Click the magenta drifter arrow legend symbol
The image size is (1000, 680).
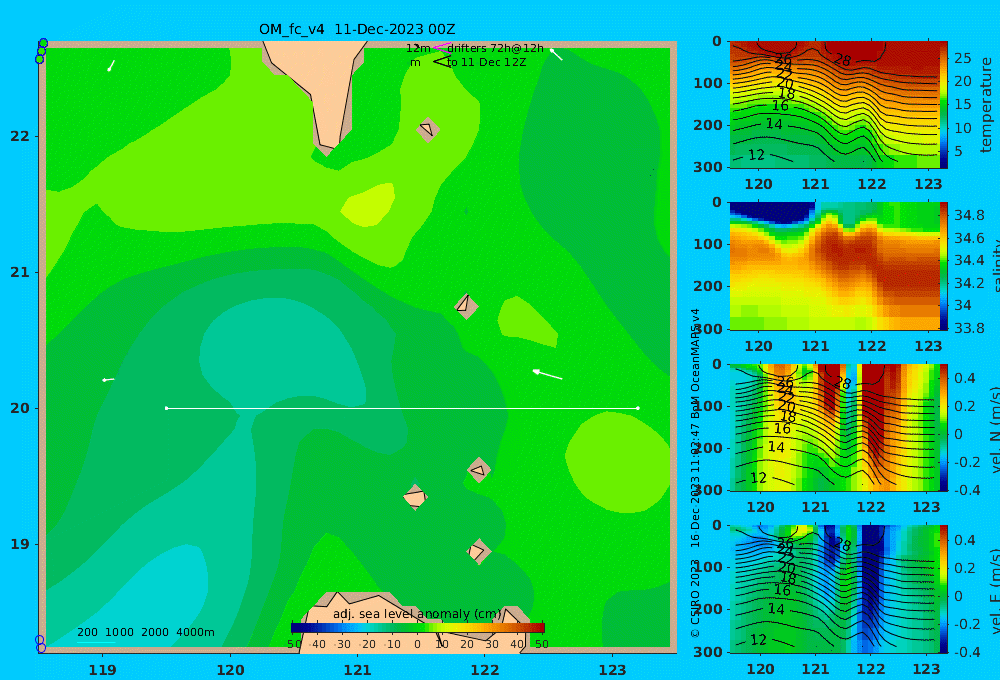point(442,47)
